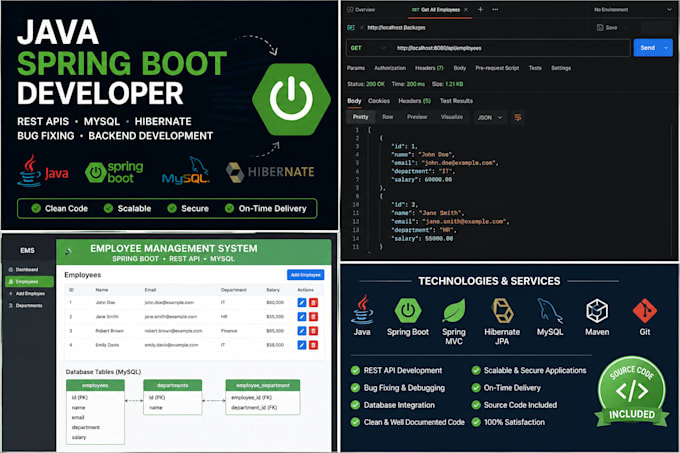Click the green check beside Scalable

click(x=108, y=209)
